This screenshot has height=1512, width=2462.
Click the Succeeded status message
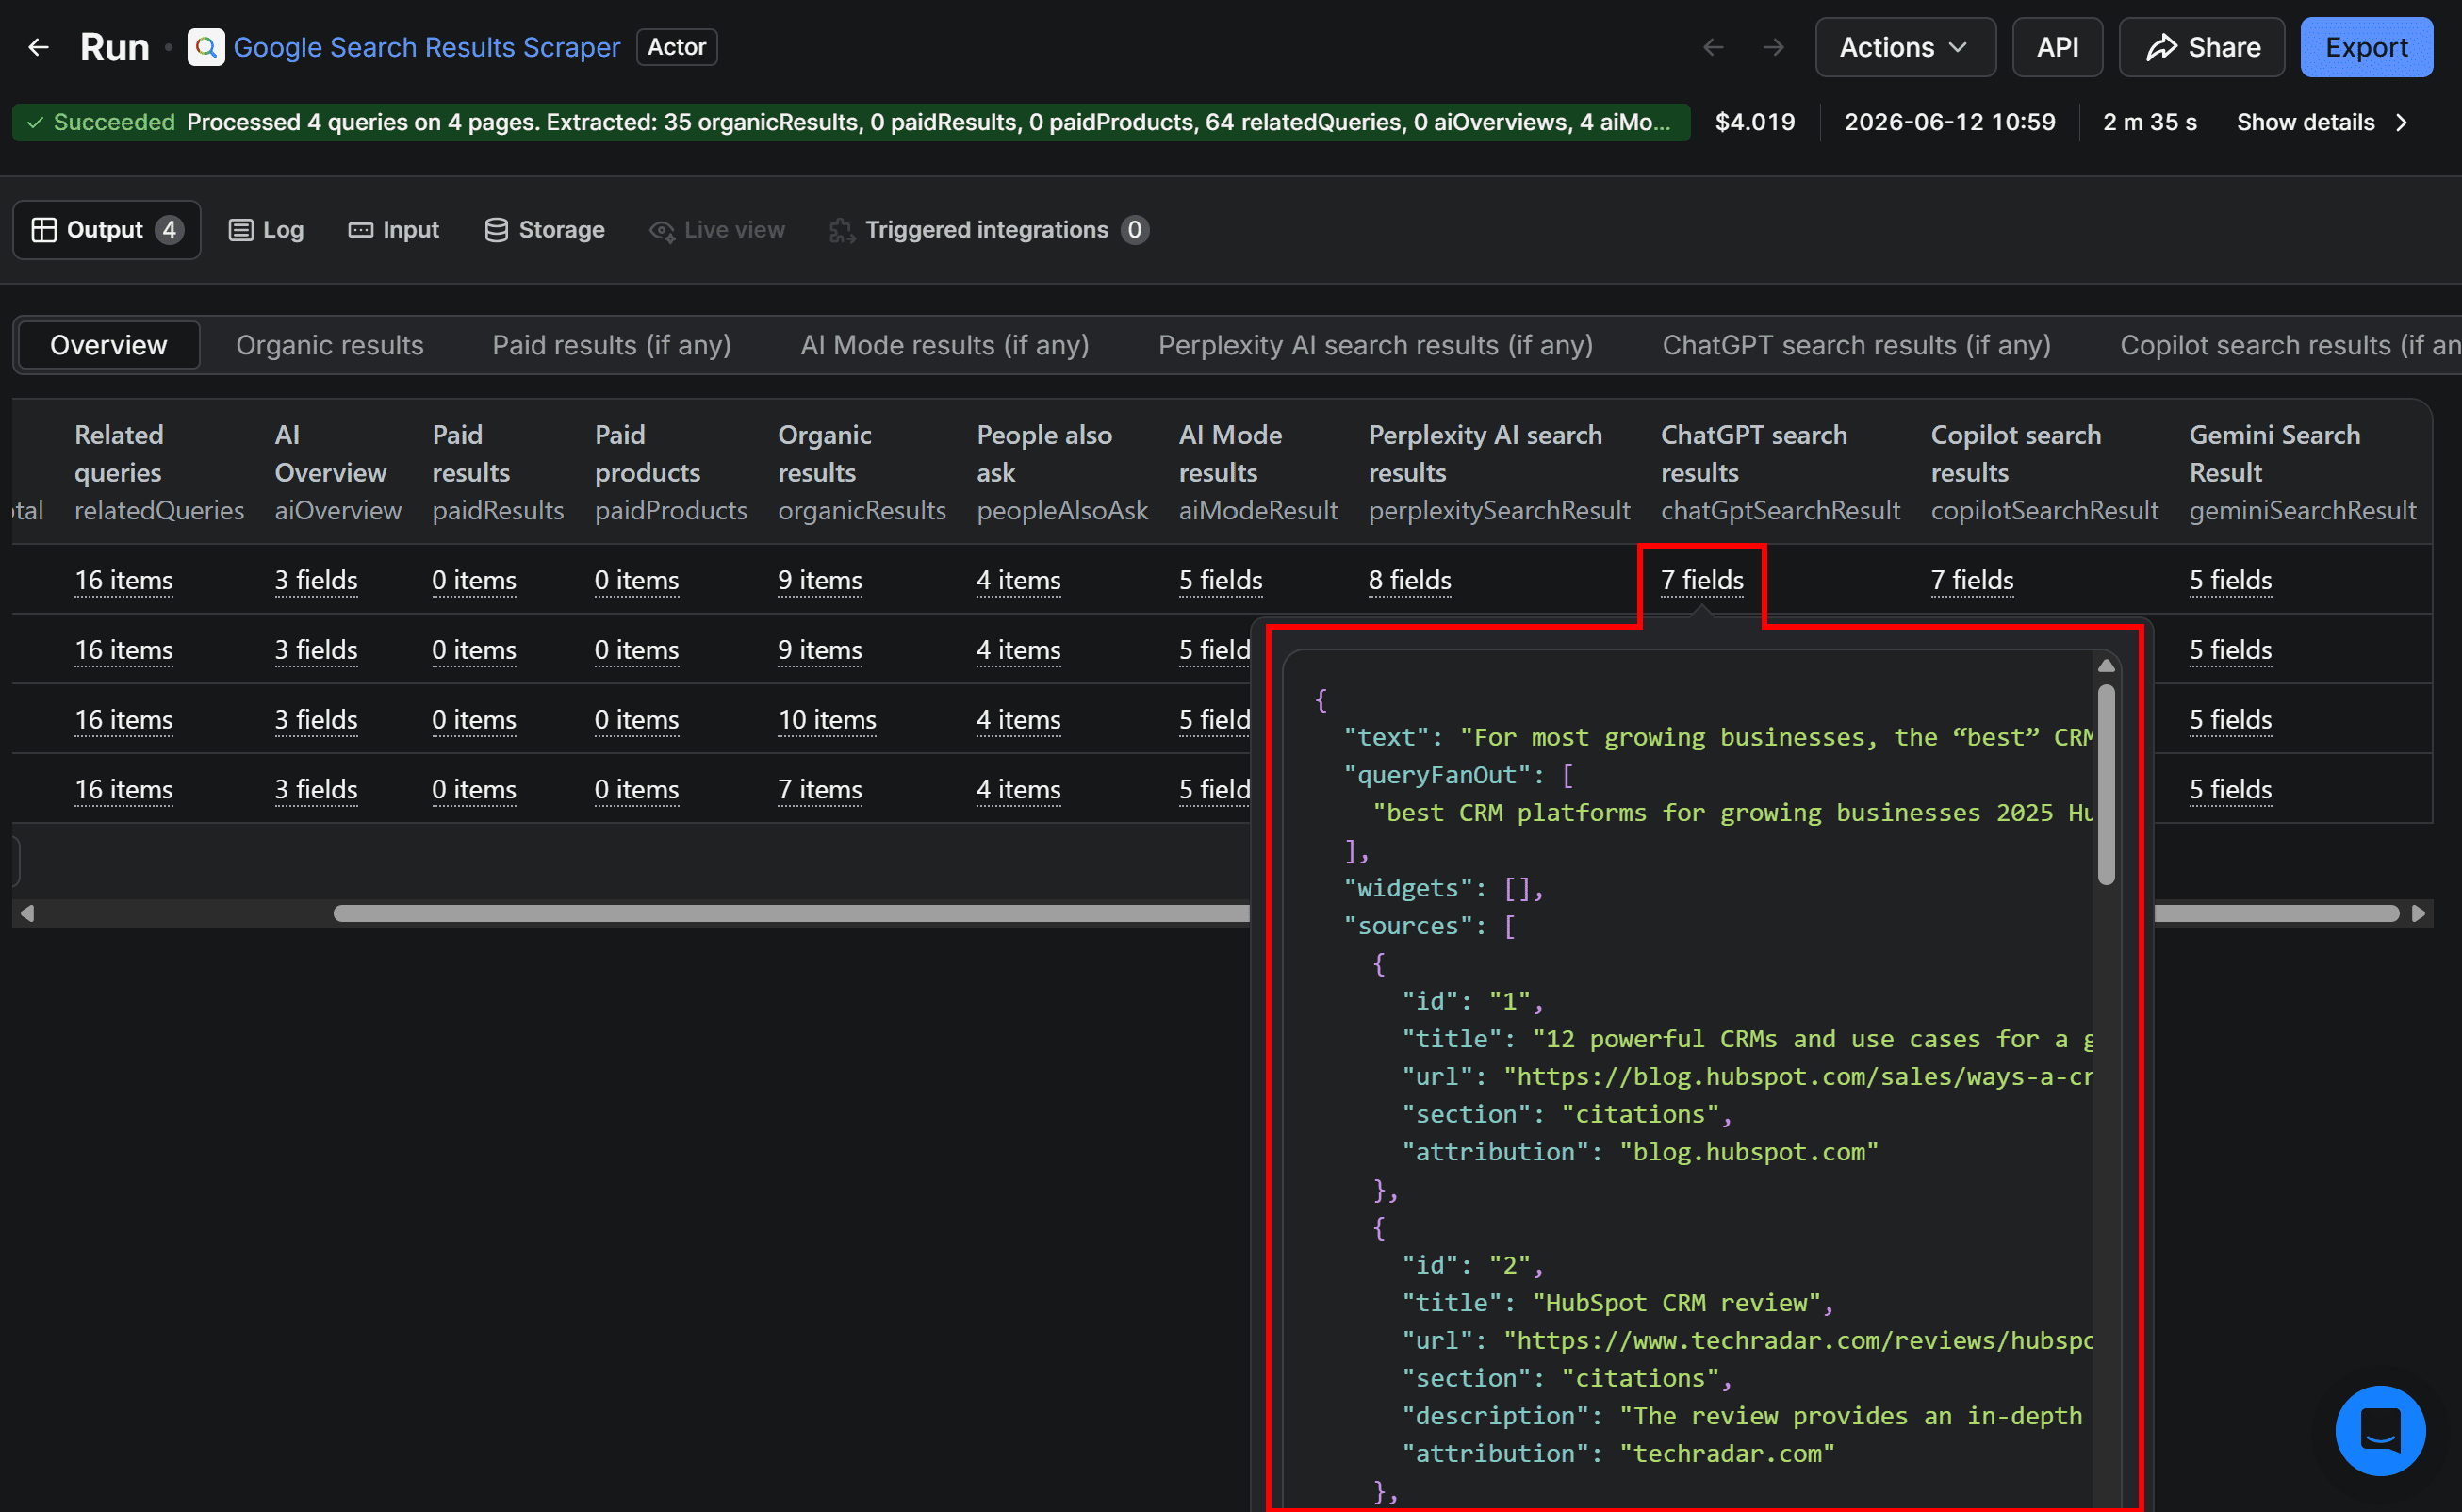click(x=851, y=122)
